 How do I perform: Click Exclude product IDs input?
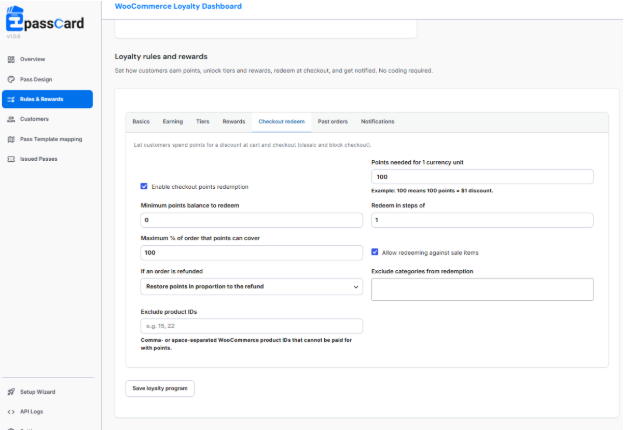click(252, 326)
